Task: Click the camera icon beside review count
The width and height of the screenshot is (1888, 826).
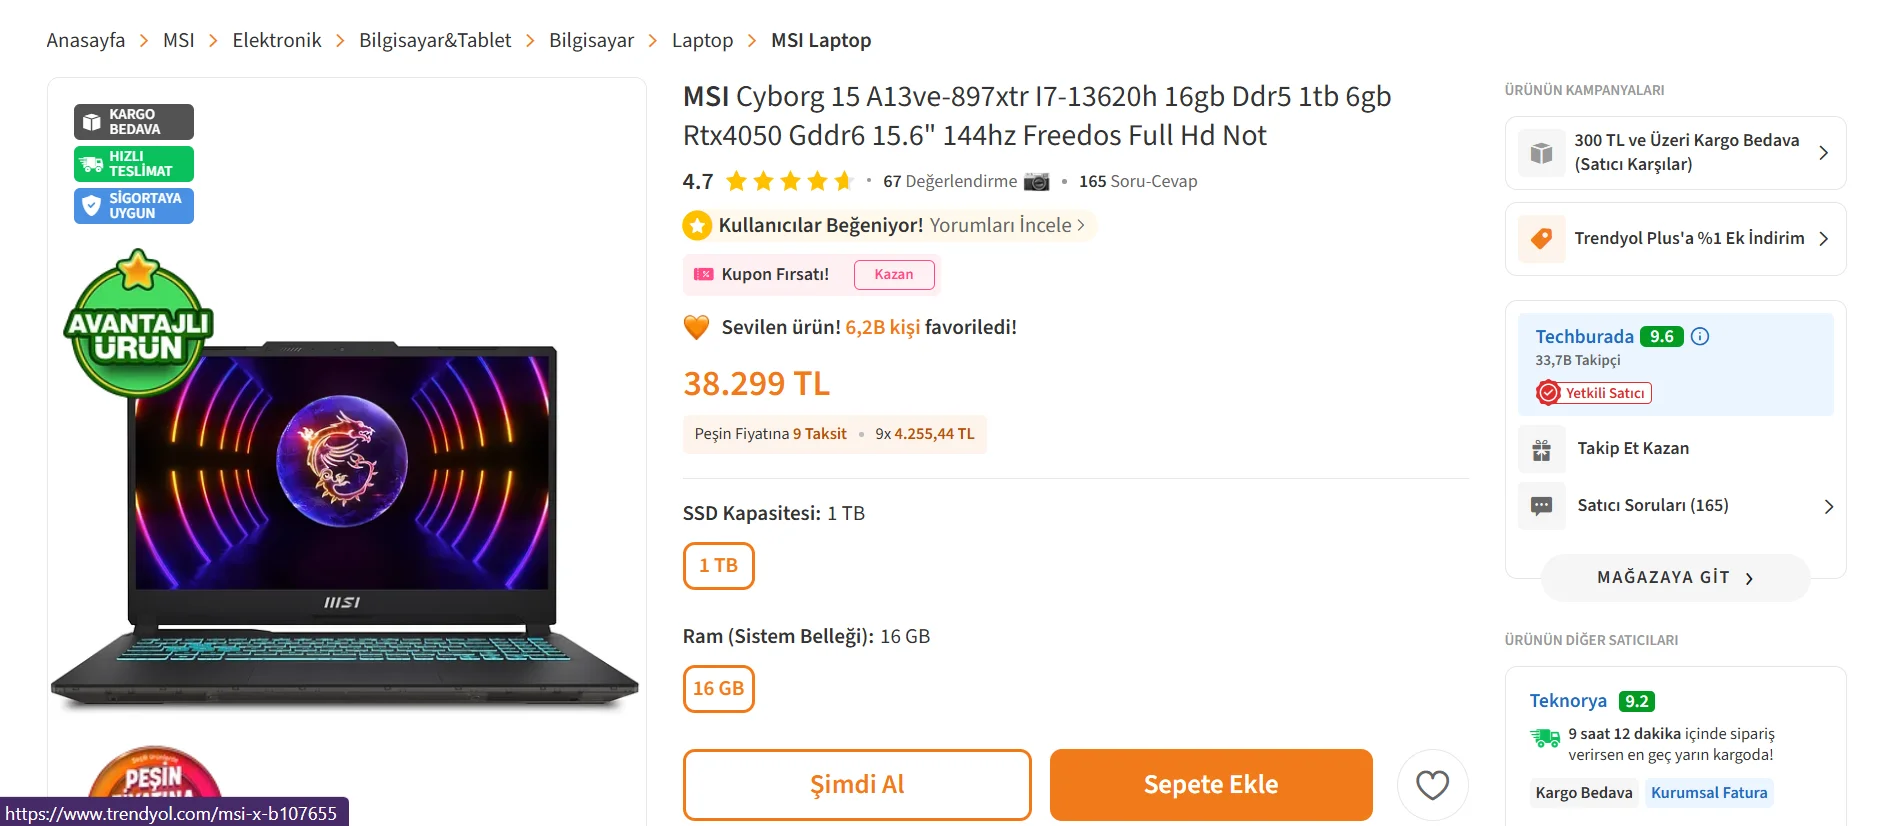Action: (1037, 181)
